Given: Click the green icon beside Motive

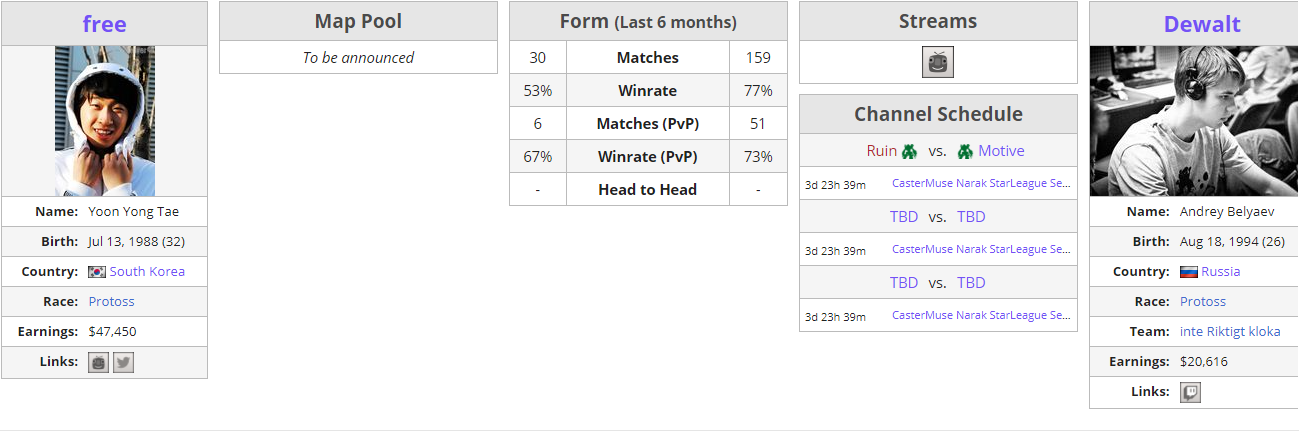Looking at the screenshot, I should click(965, 151).
